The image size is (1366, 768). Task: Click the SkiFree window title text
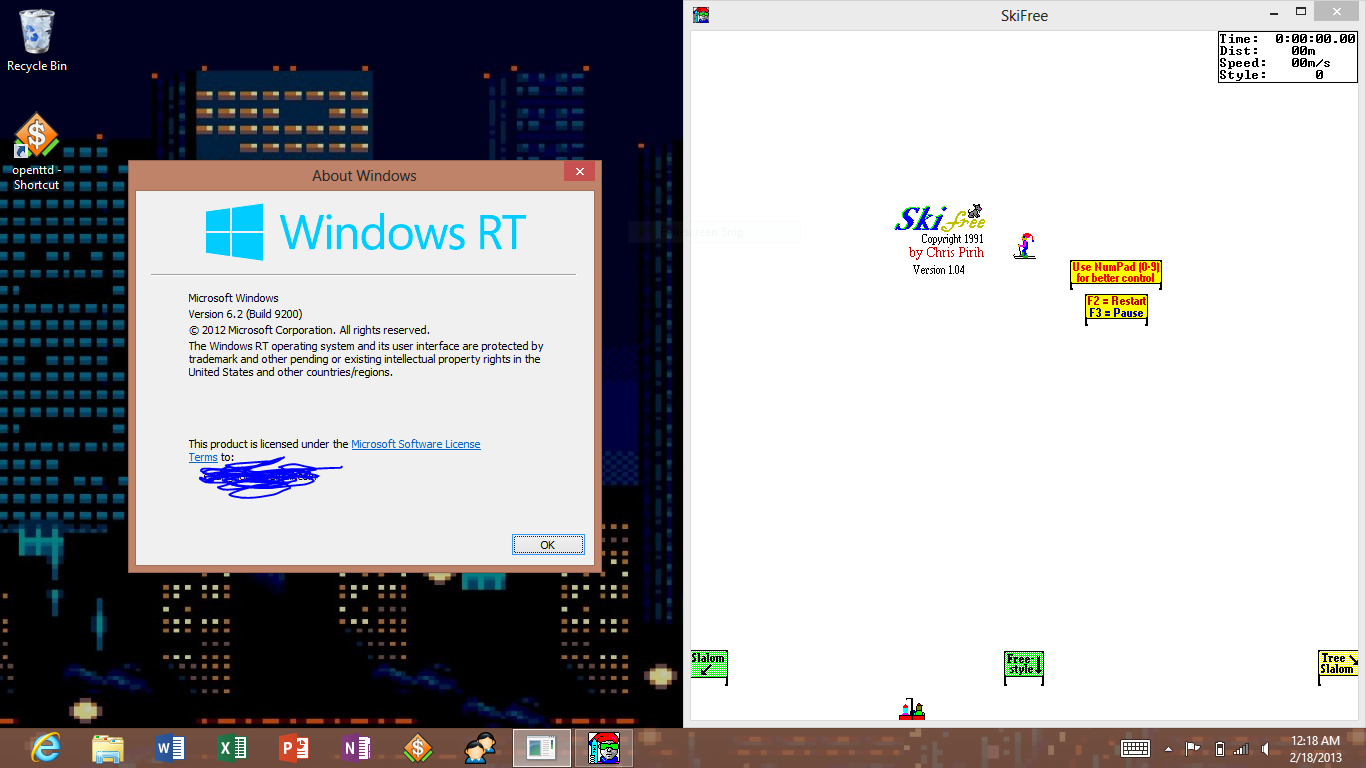1024,15
